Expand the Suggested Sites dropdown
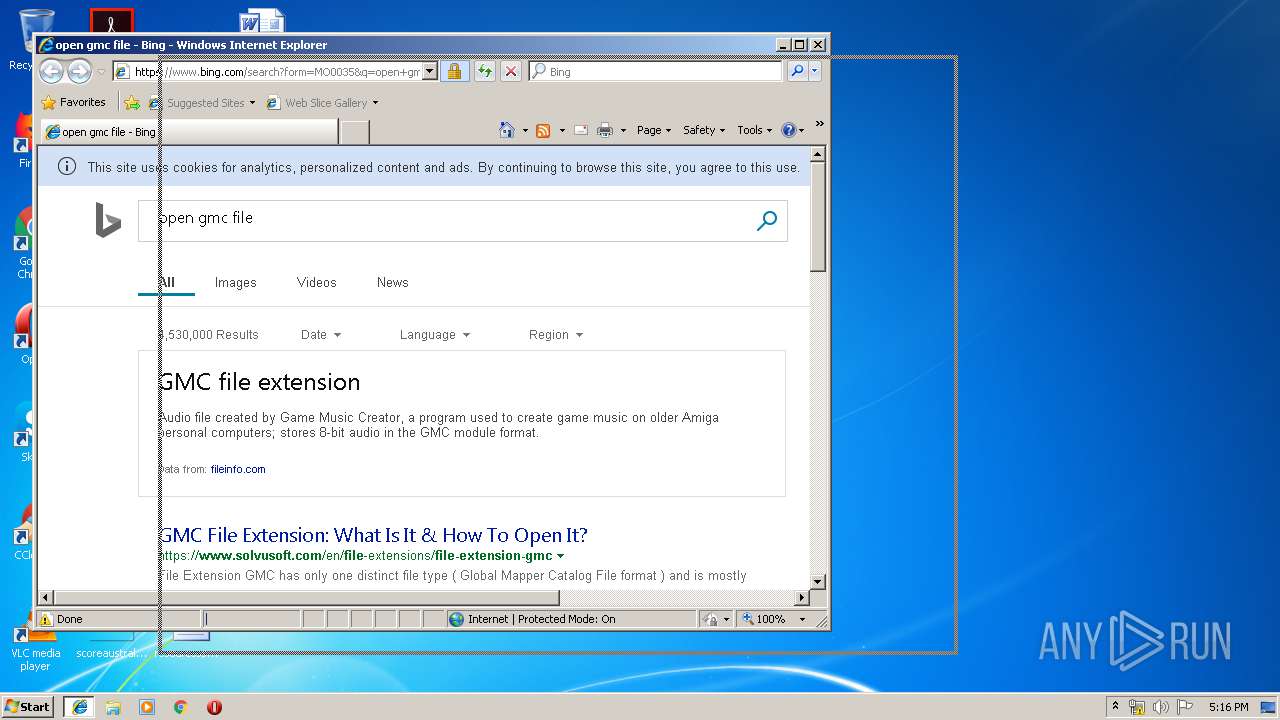The image size is (1280, 720). (x=252, y=103)
